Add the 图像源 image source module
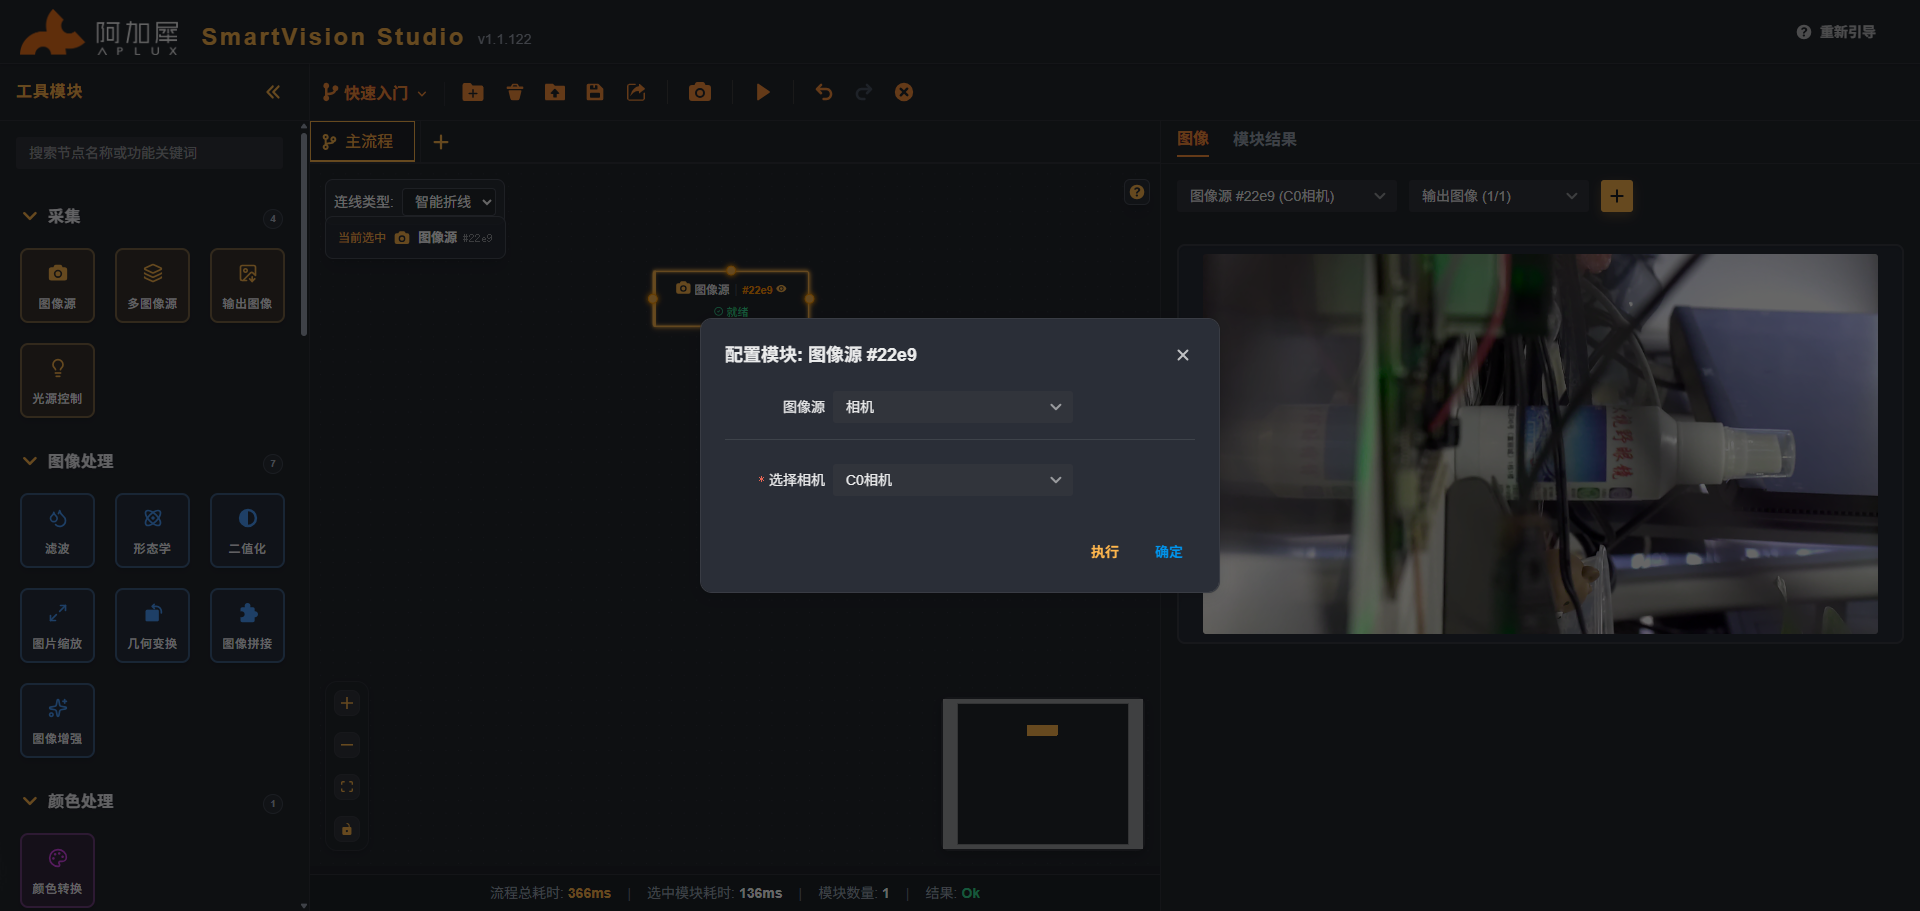The image size is (1920, 911). (x=57, y=285)
